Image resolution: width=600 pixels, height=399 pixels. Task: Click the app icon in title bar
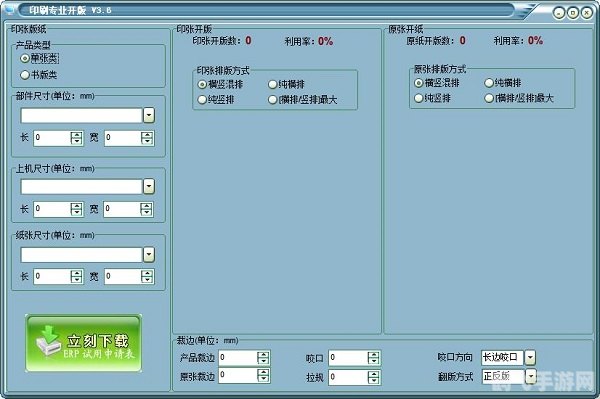point(9,10)
